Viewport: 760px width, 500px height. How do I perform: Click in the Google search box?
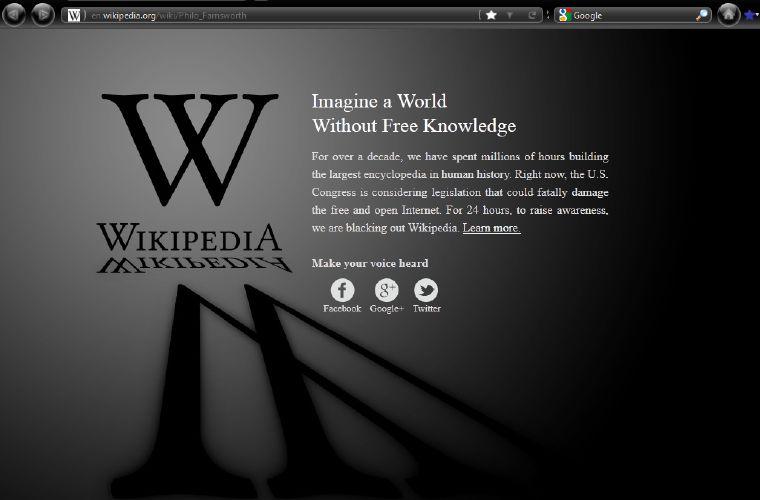coord(630,15)
